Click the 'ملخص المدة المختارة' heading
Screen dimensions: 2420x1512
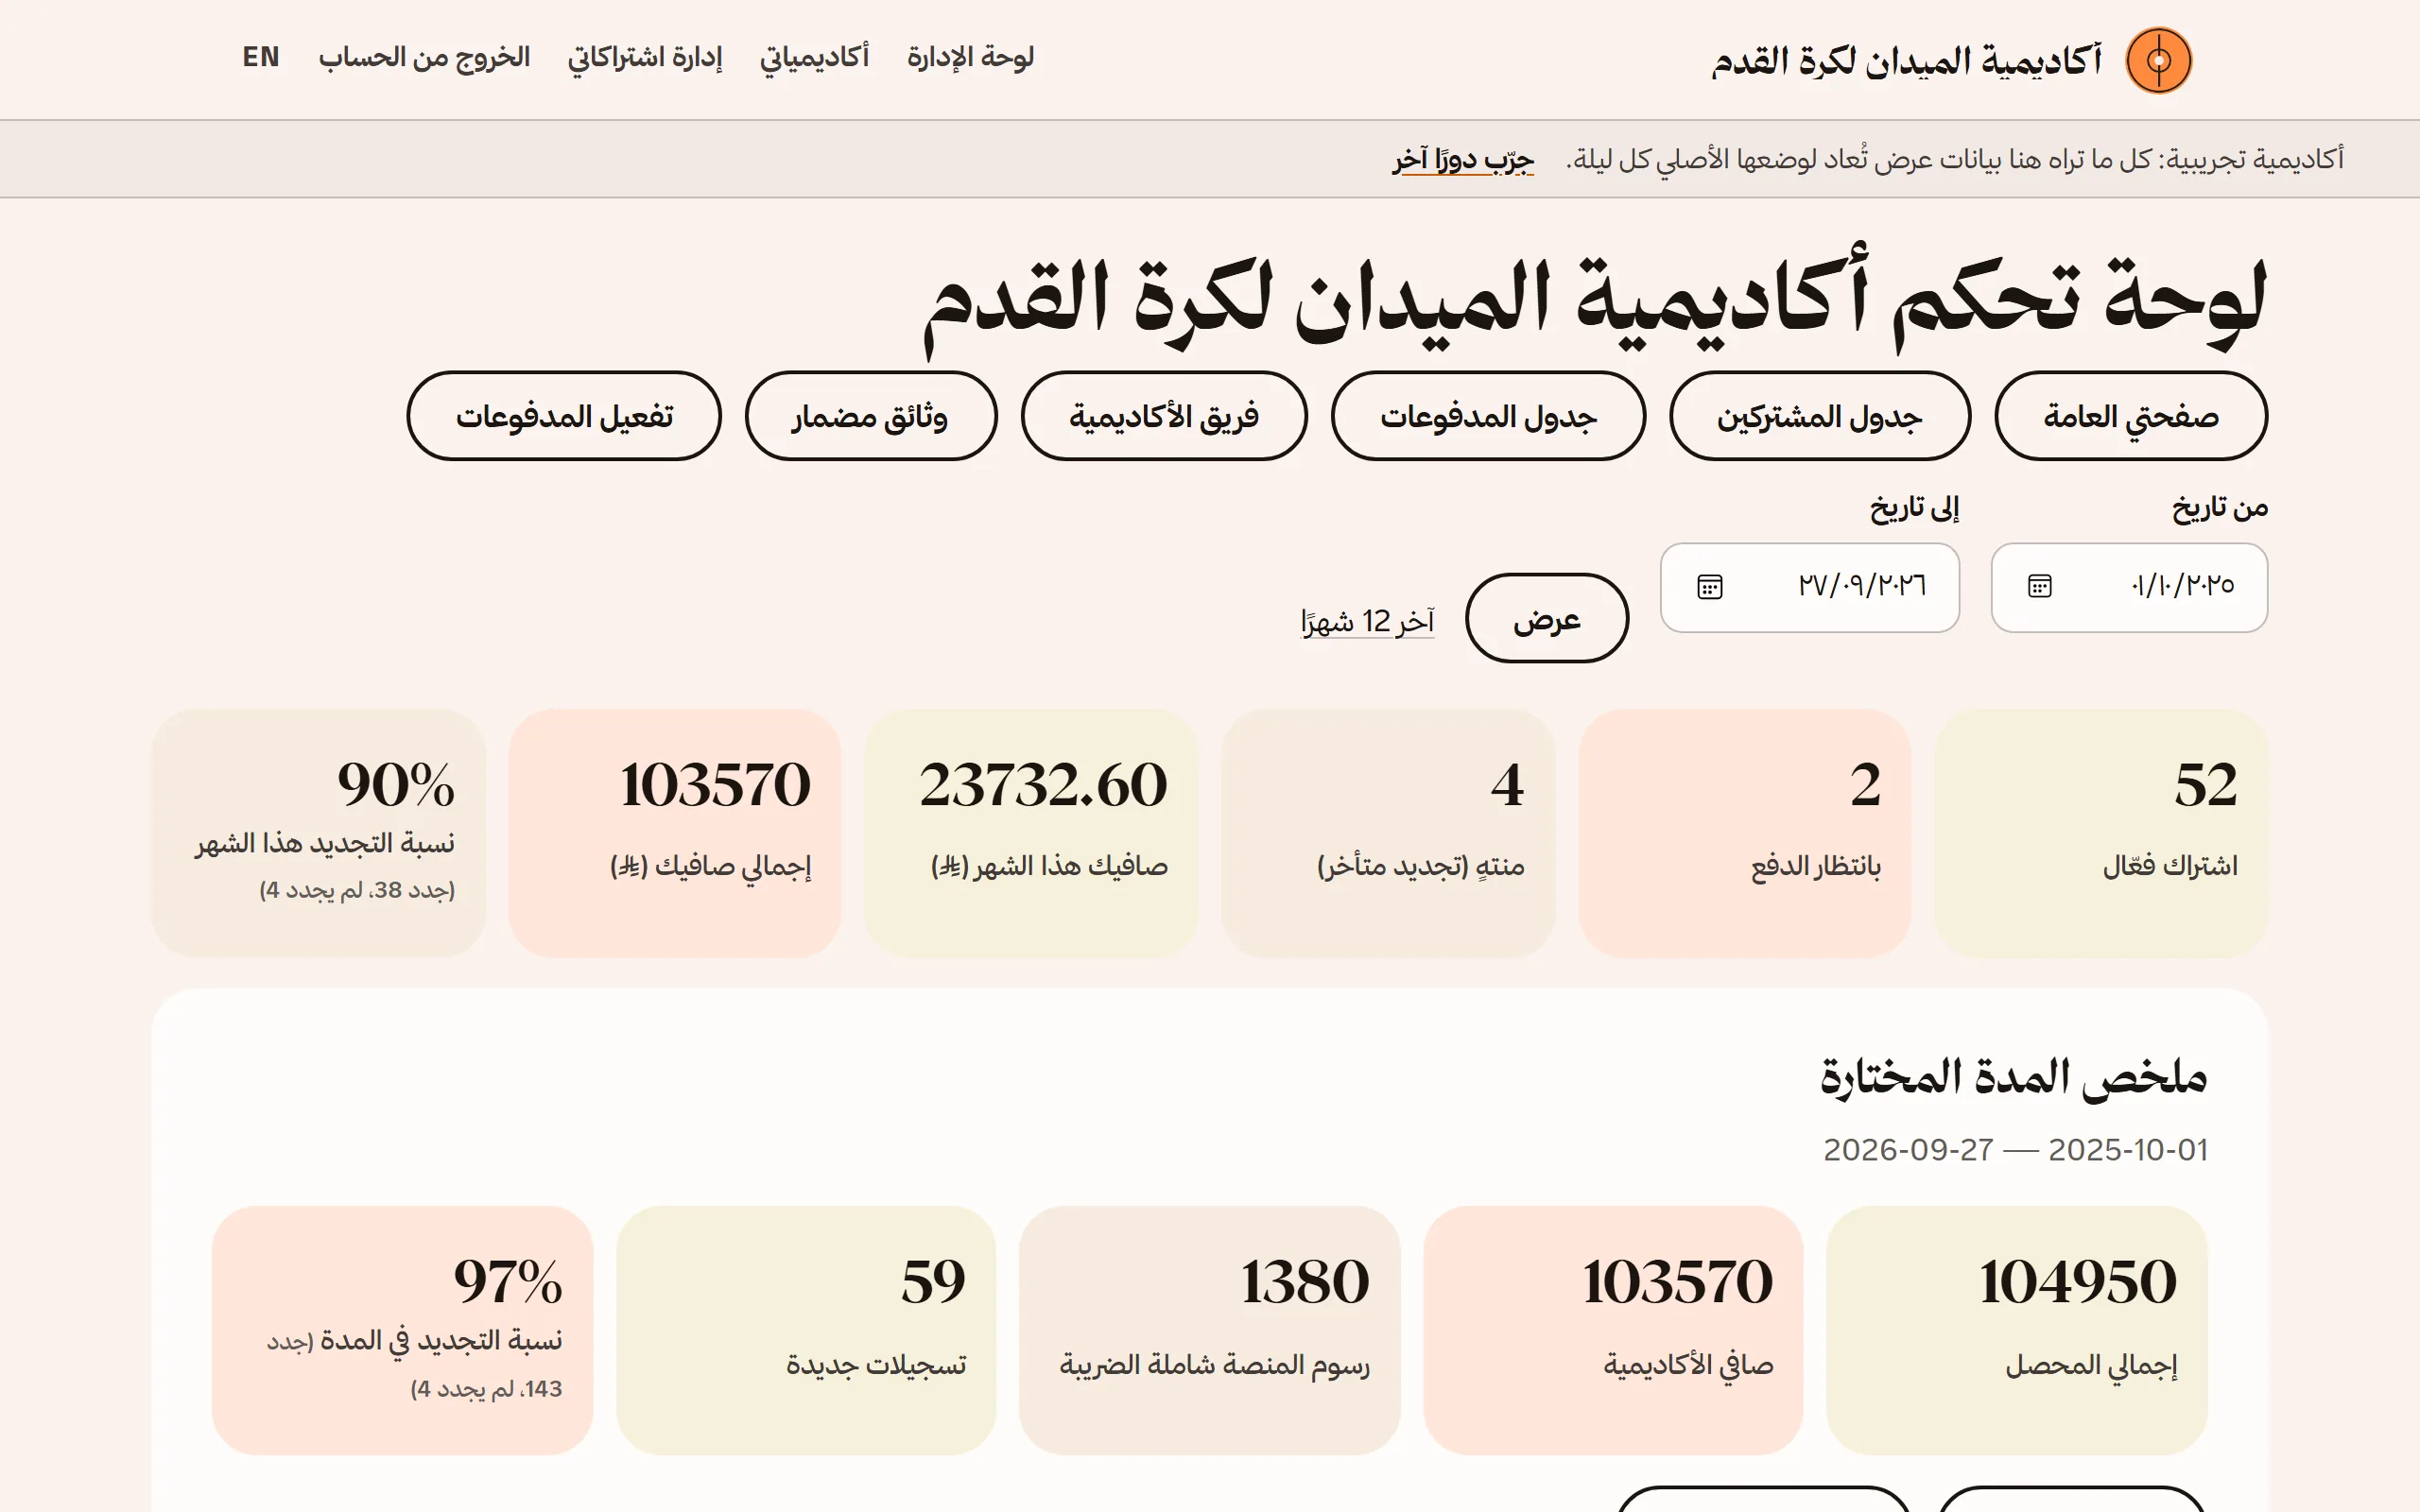coord(2013,1078)
